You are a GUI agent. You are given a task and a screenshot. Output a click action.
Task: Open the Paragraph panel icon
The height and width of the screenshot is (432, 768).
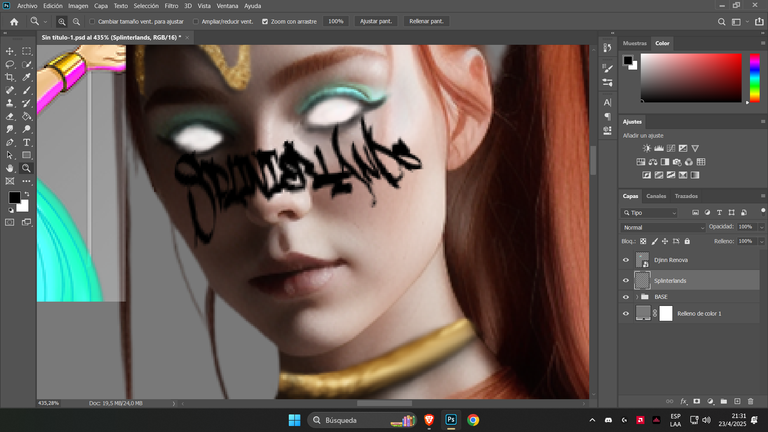click(x=607, y=116)
